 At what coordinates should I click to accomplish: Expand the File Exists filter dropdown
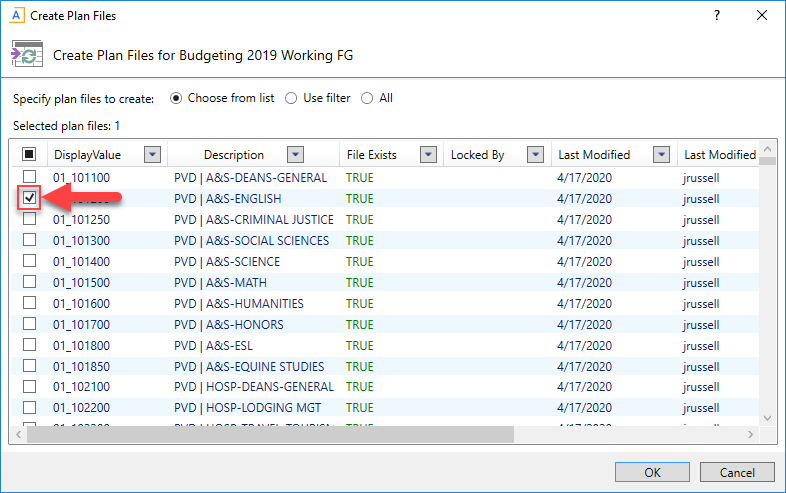point(428,155)
